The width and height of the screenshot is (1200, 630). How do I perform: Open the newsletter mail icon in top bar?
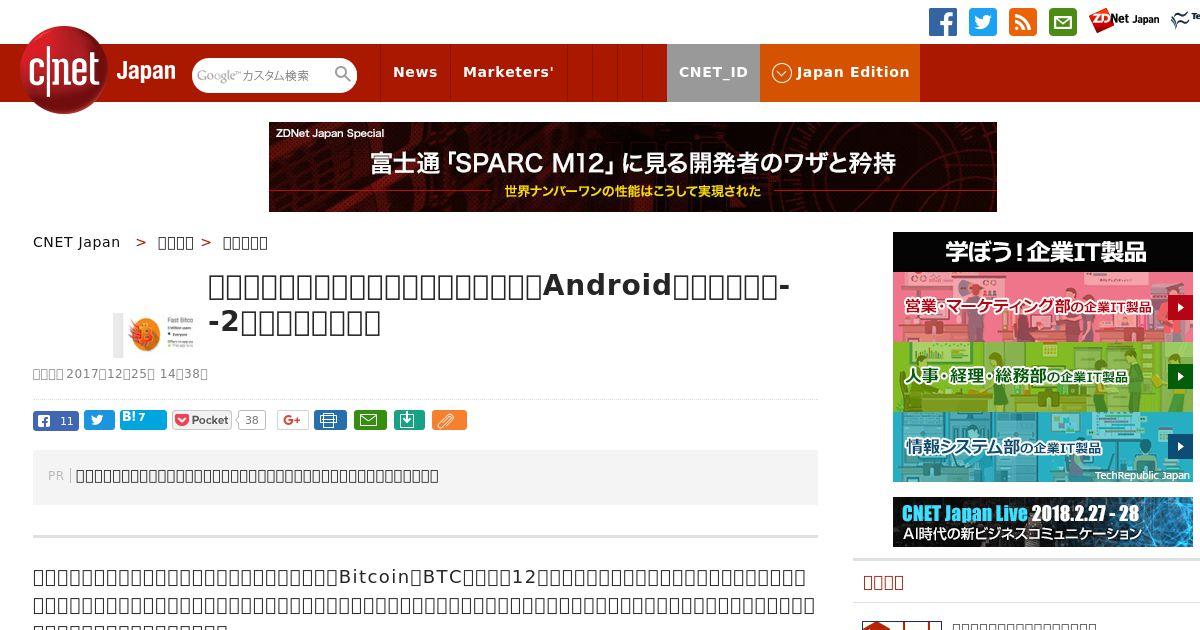pos(1063,22)
